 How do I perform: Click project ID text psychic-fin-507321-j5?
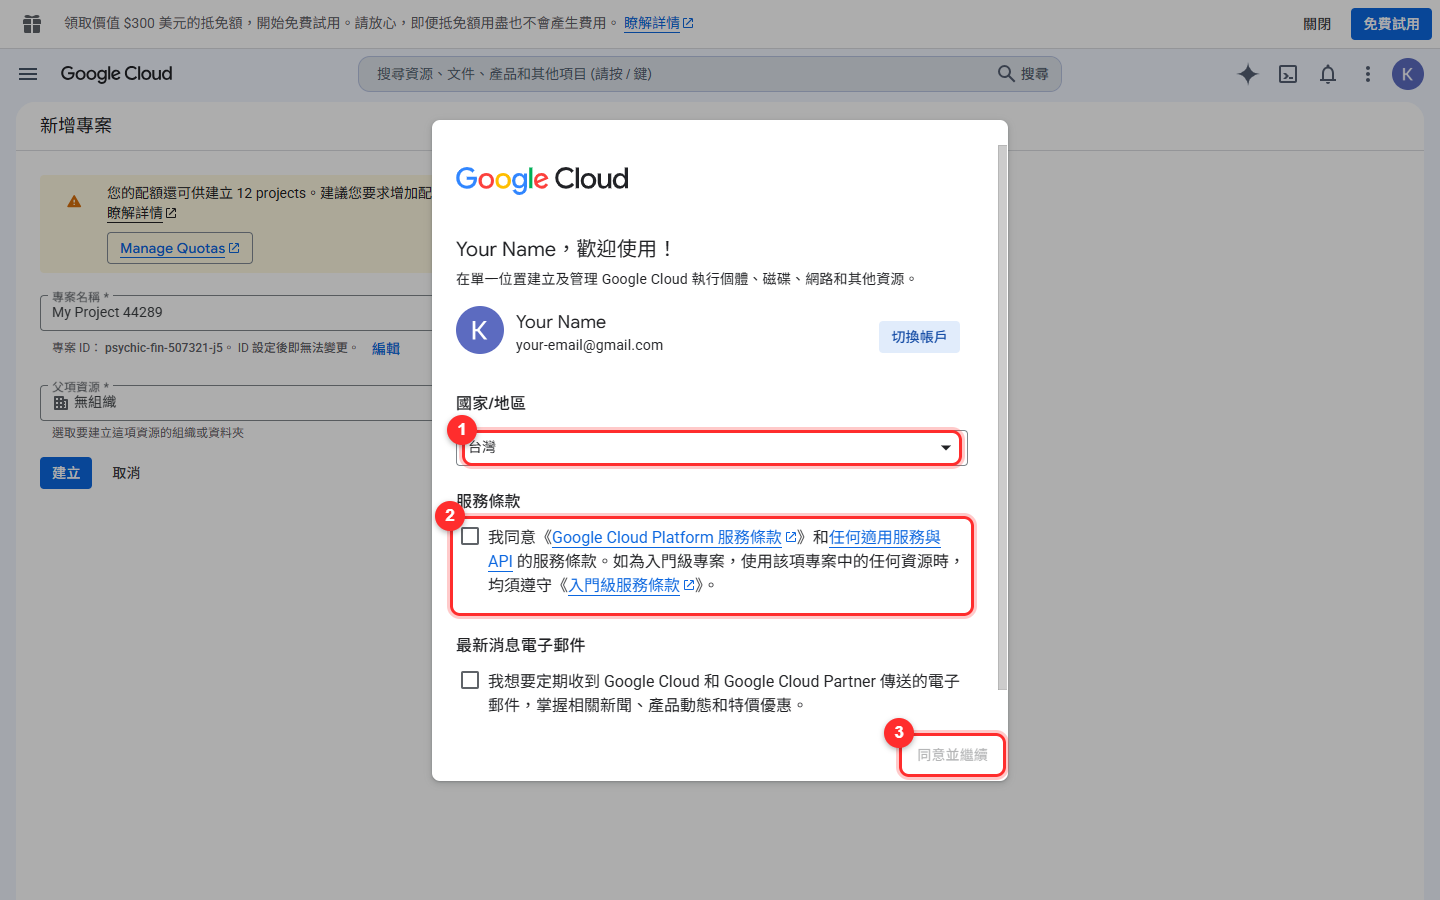164,348
